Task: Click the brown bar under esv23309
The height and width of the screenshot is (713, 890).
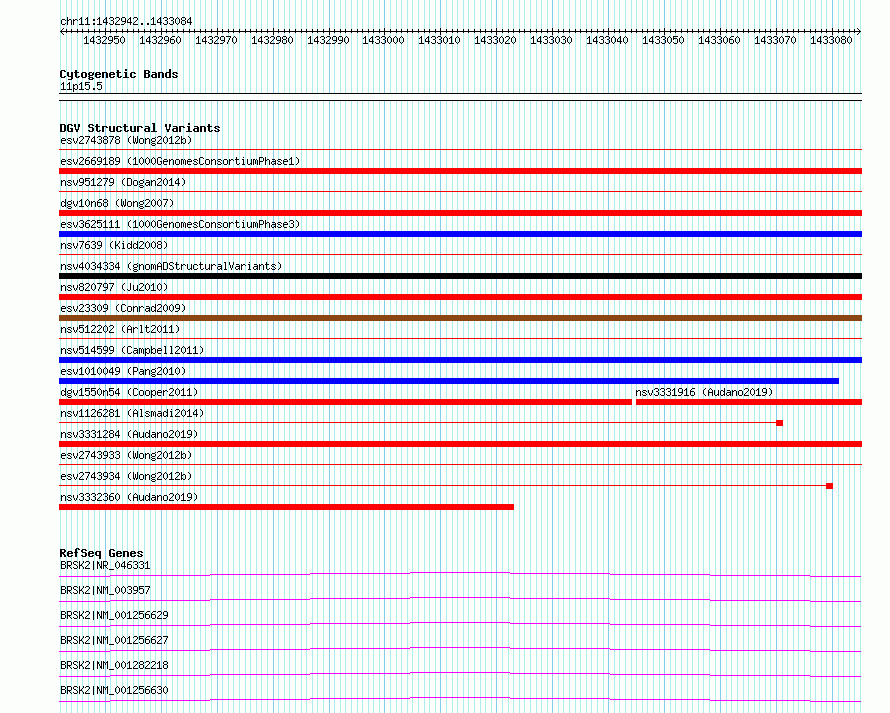Action: [x=460, y=318]
